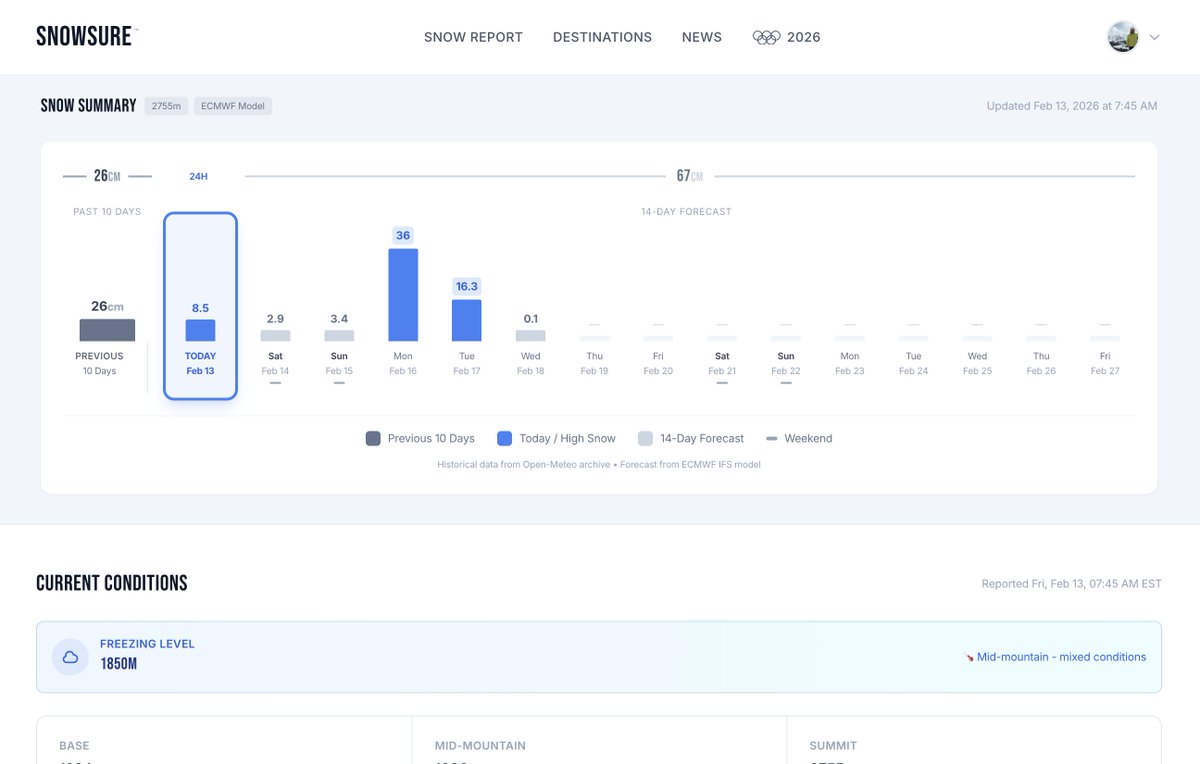
Task: Click the 14-Day Forecast legend swatch
Action: [645, 438]
